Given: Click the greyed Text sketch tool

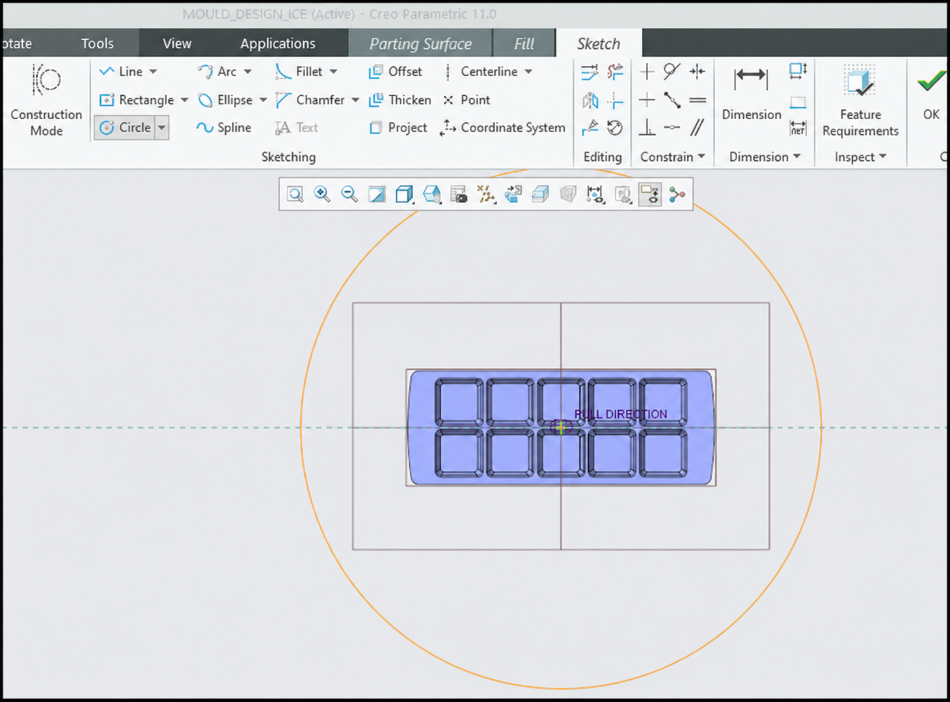Looking at the screenshot, I should pos(296,128).
